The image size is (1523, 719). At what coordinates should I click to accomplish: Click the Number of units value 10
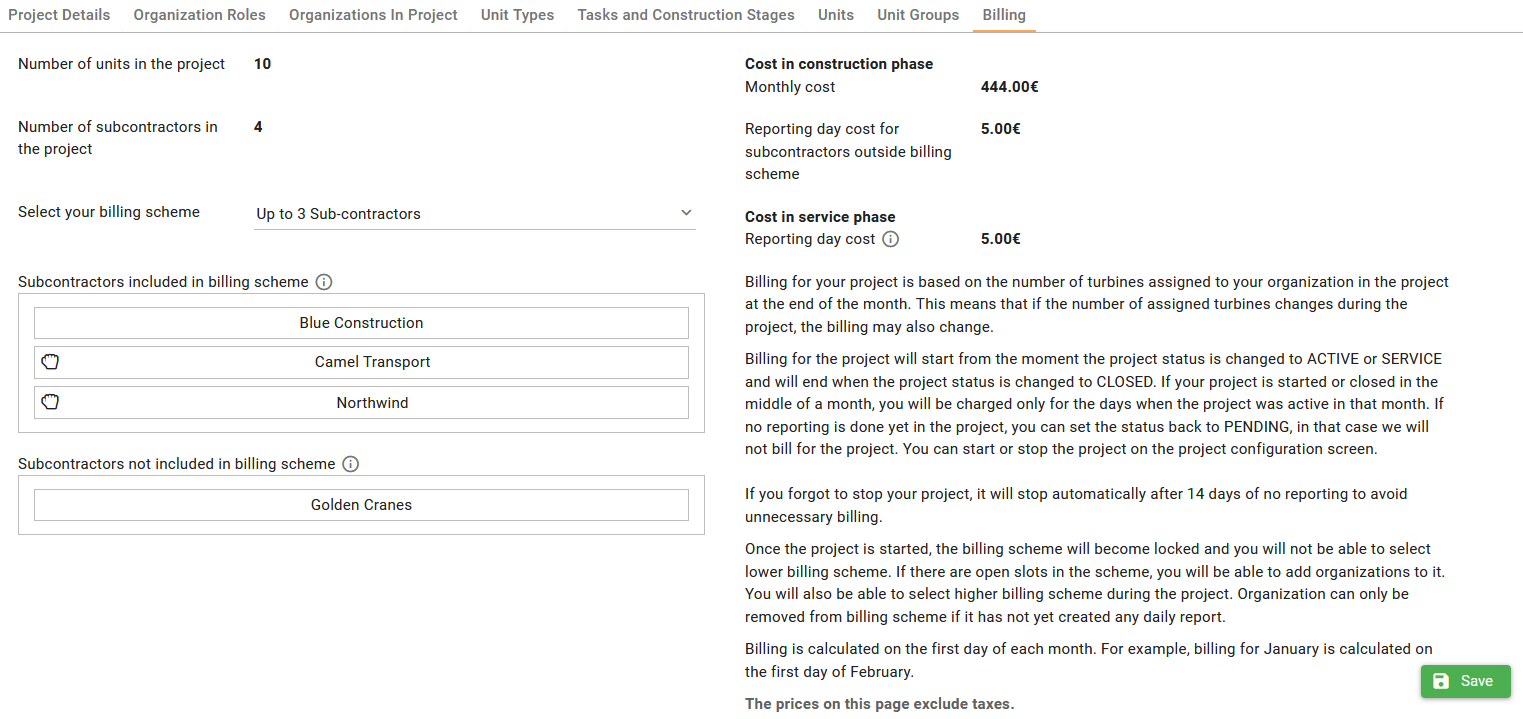click(x=262, y=64)
